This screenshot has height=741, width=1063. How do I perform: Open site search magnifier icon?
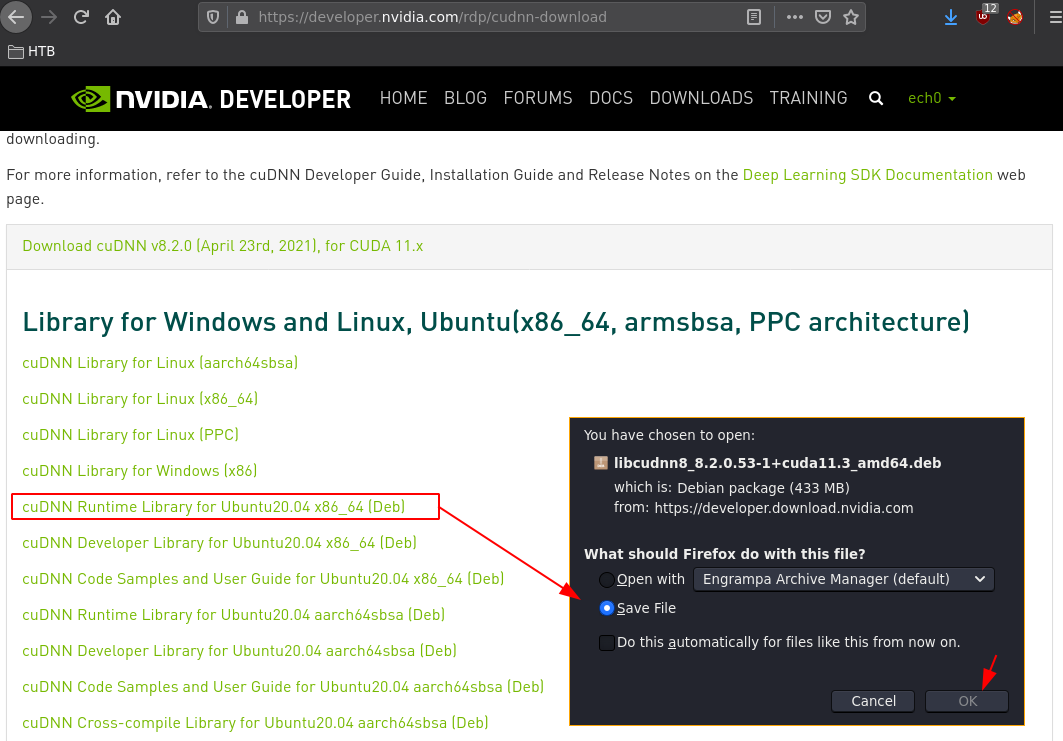pyautogui.click(x=876, y=98)
